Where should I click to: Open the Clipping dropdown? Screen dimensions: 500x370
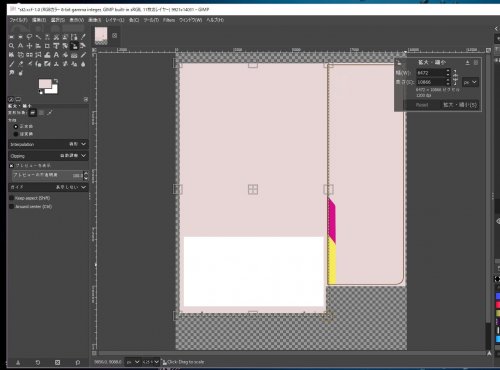point(48,156)
